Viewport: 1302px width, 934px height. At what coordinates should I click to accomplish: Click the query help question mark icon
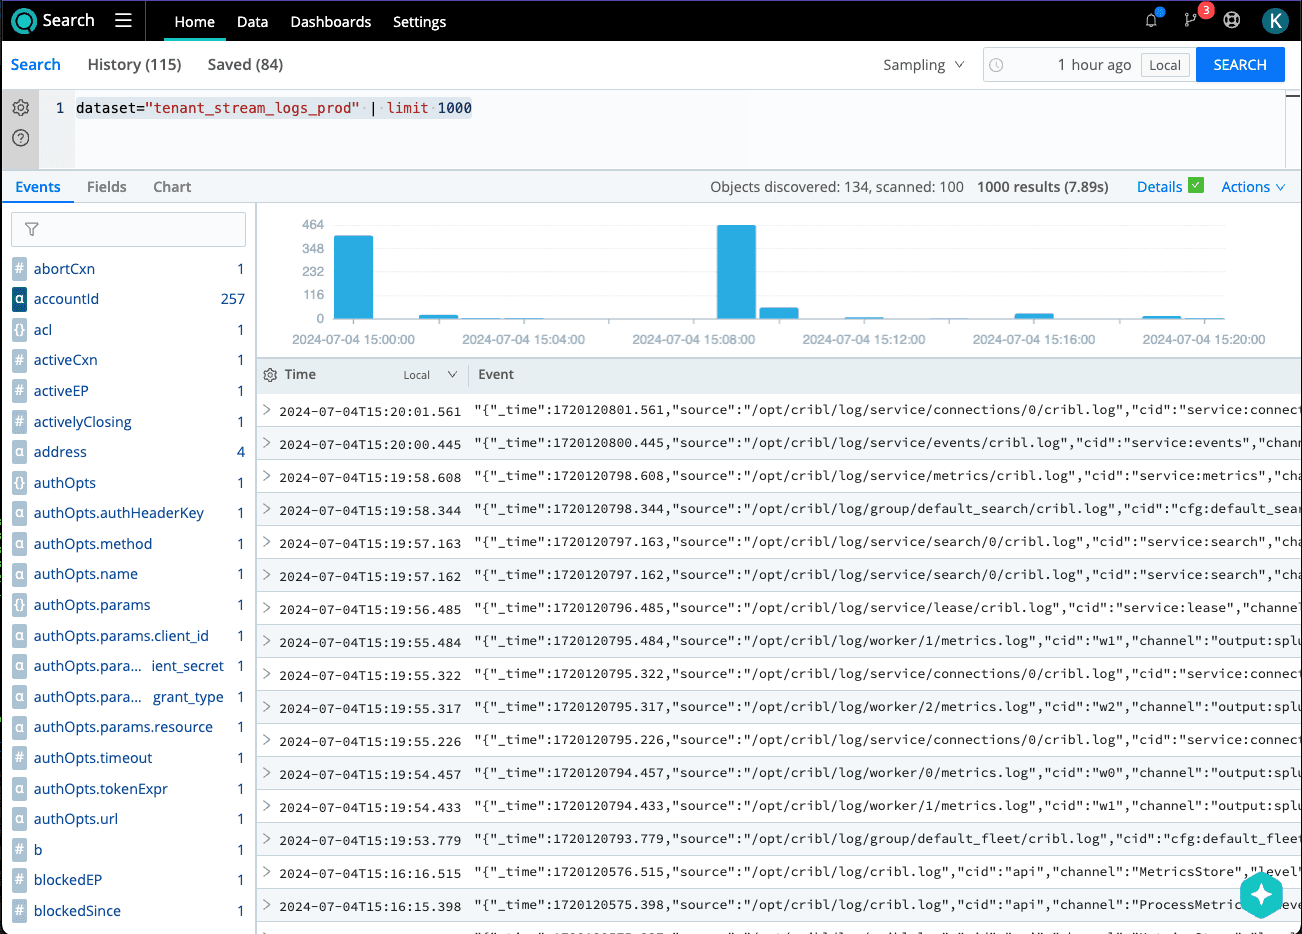pos(20,138)
